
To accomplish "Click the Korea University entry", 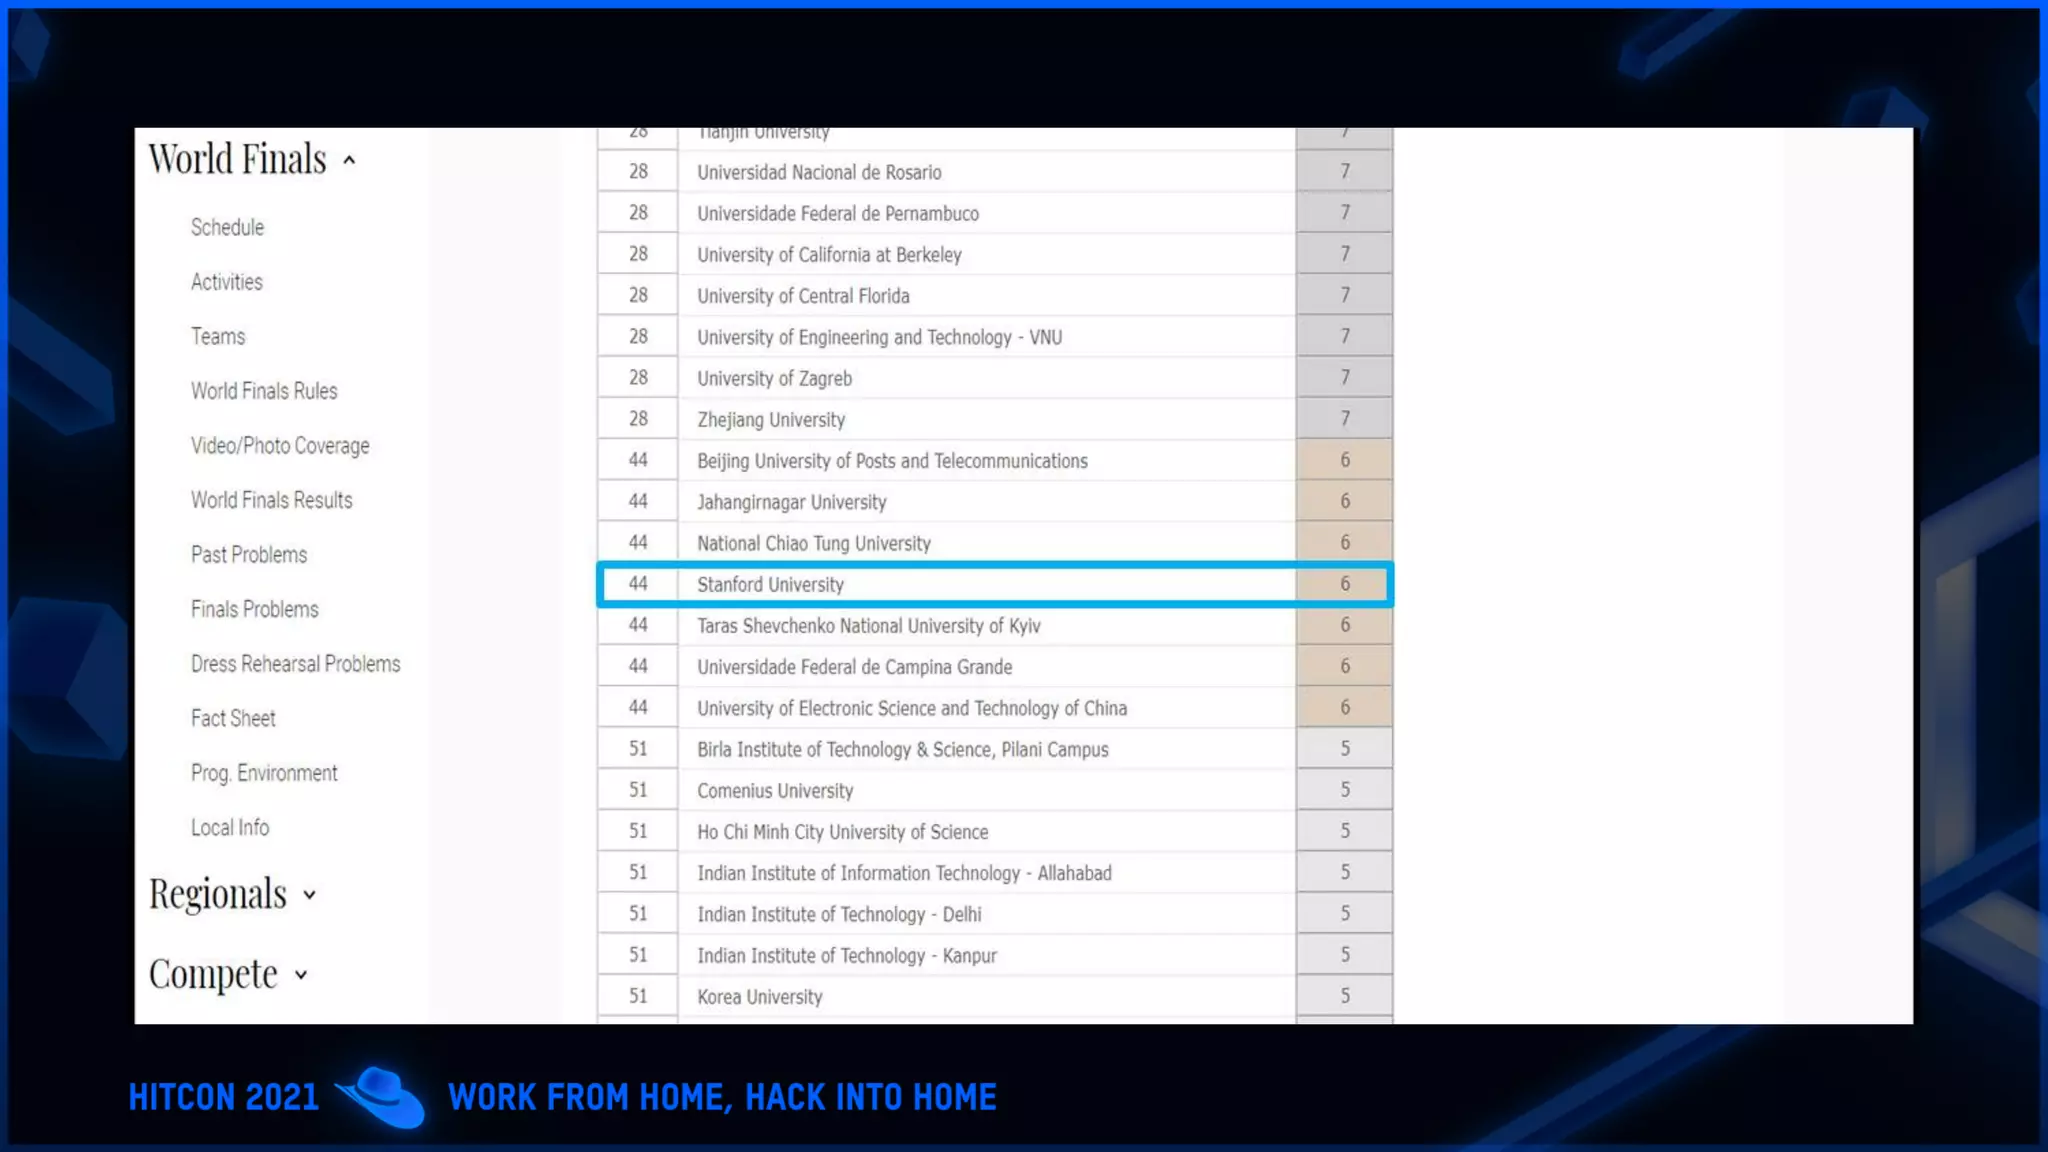I will click(759, 997).
